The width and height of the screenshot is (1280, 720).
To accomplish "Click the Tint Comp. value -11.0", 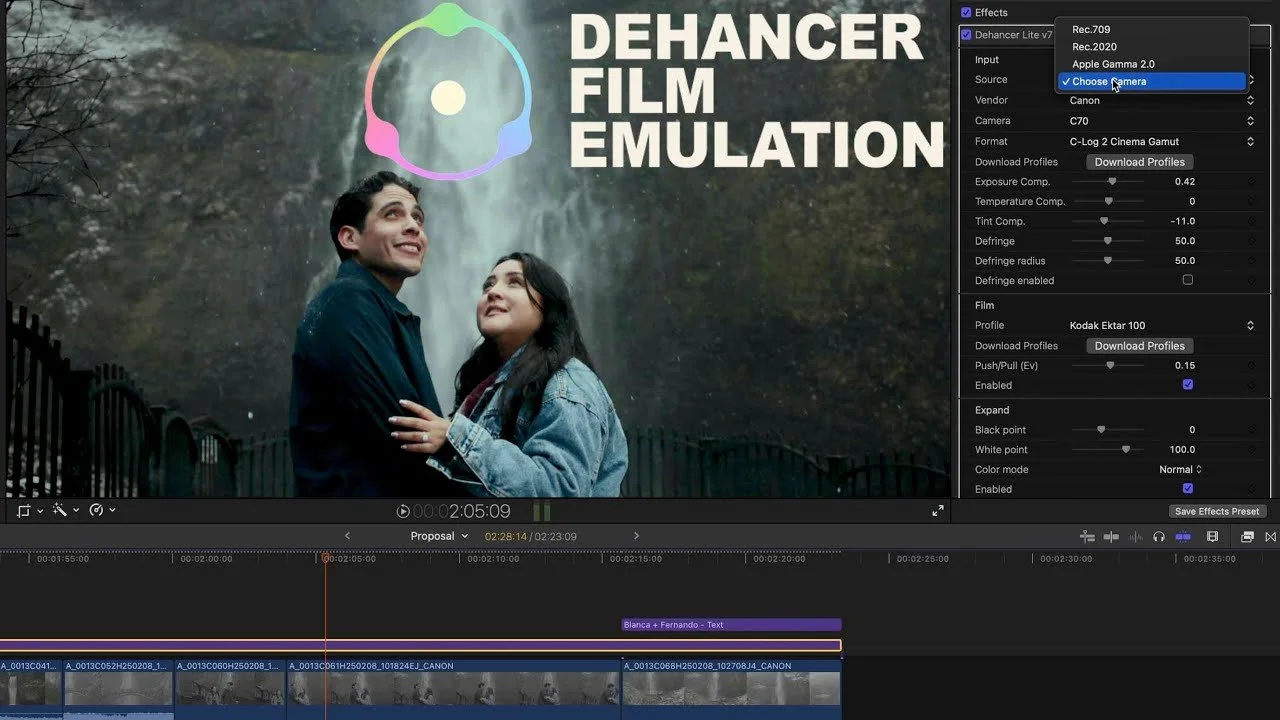I will click(x=1182, y=221).
